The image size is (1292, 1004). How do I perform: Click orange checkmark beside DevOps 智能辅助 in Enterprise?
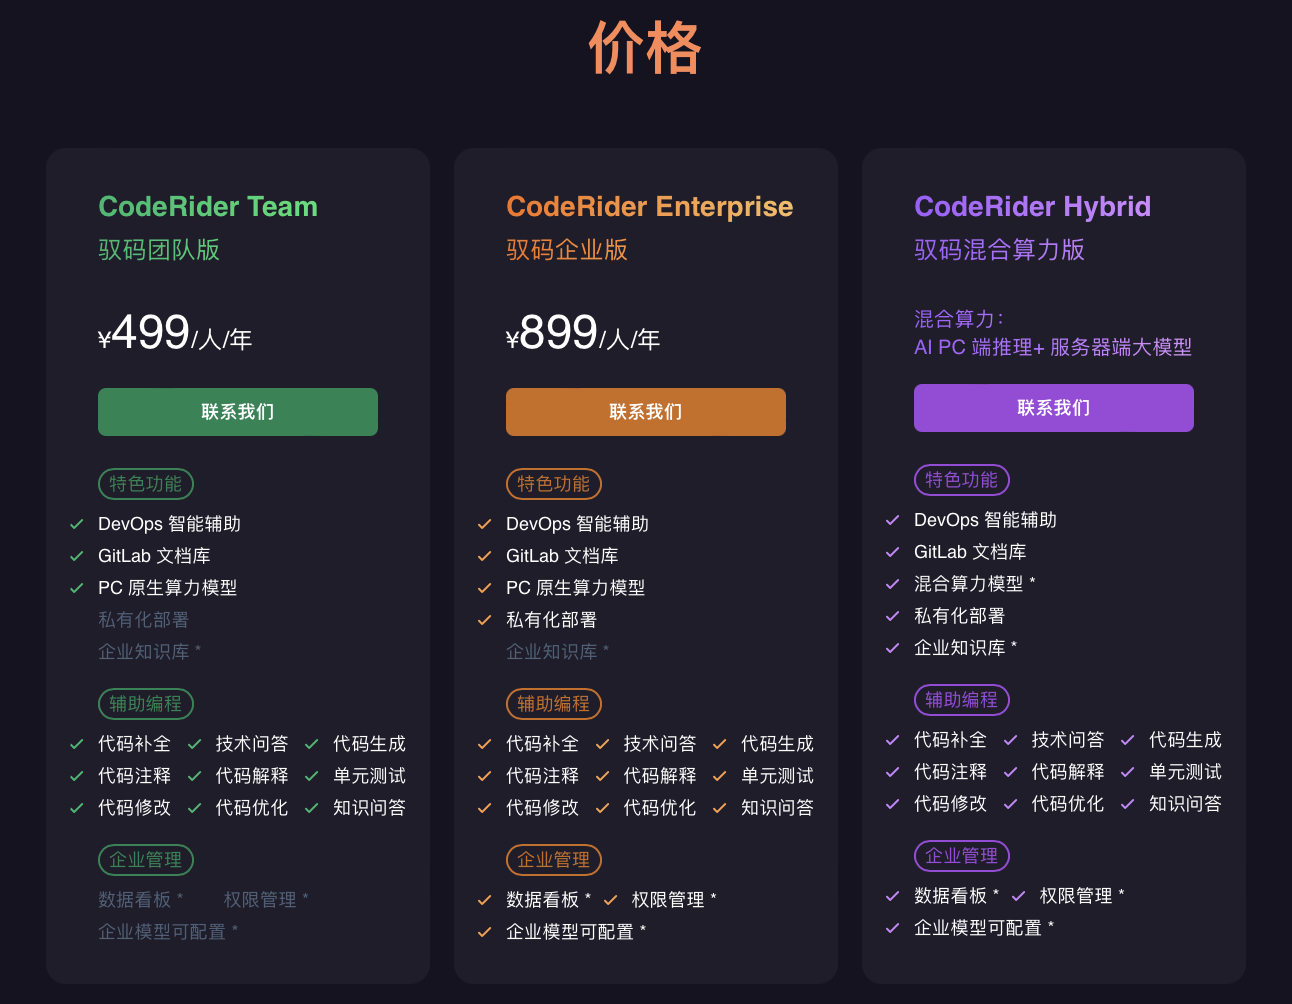click(x=484, y=524)
